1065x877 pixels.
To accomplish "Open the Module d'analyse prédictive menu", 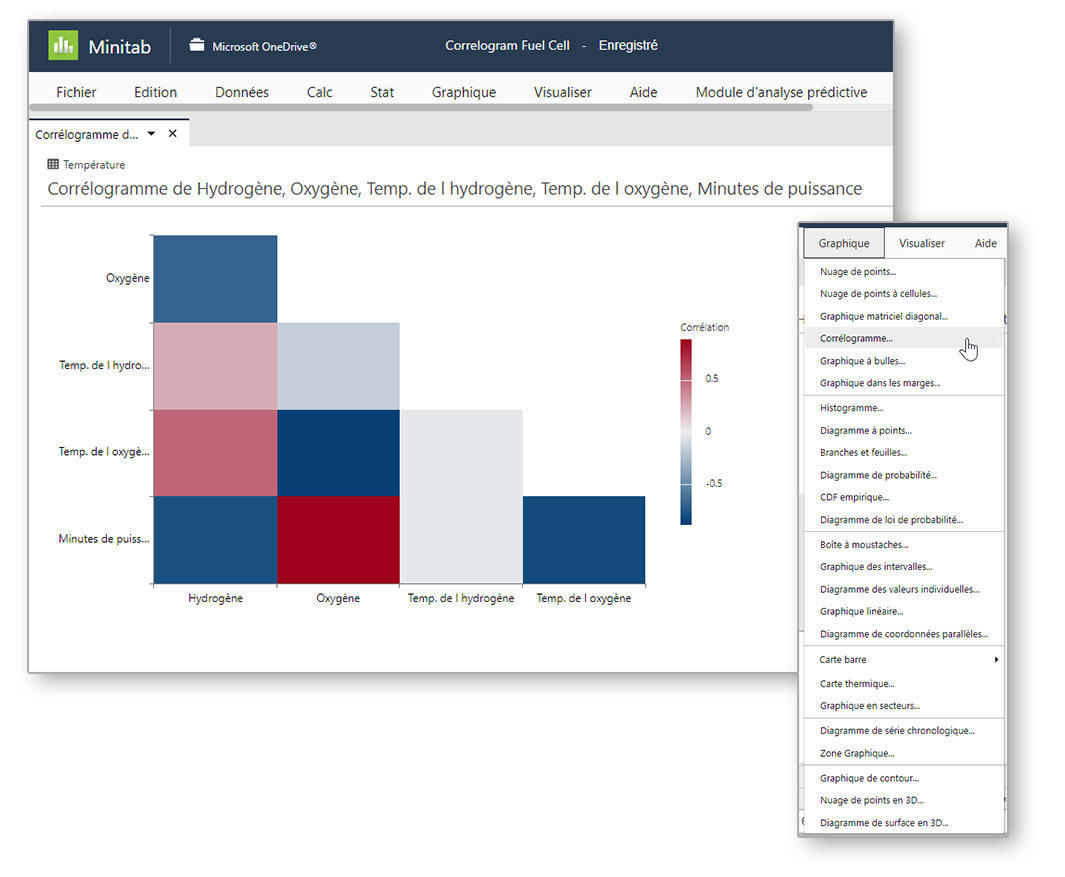I will (781, 92).
